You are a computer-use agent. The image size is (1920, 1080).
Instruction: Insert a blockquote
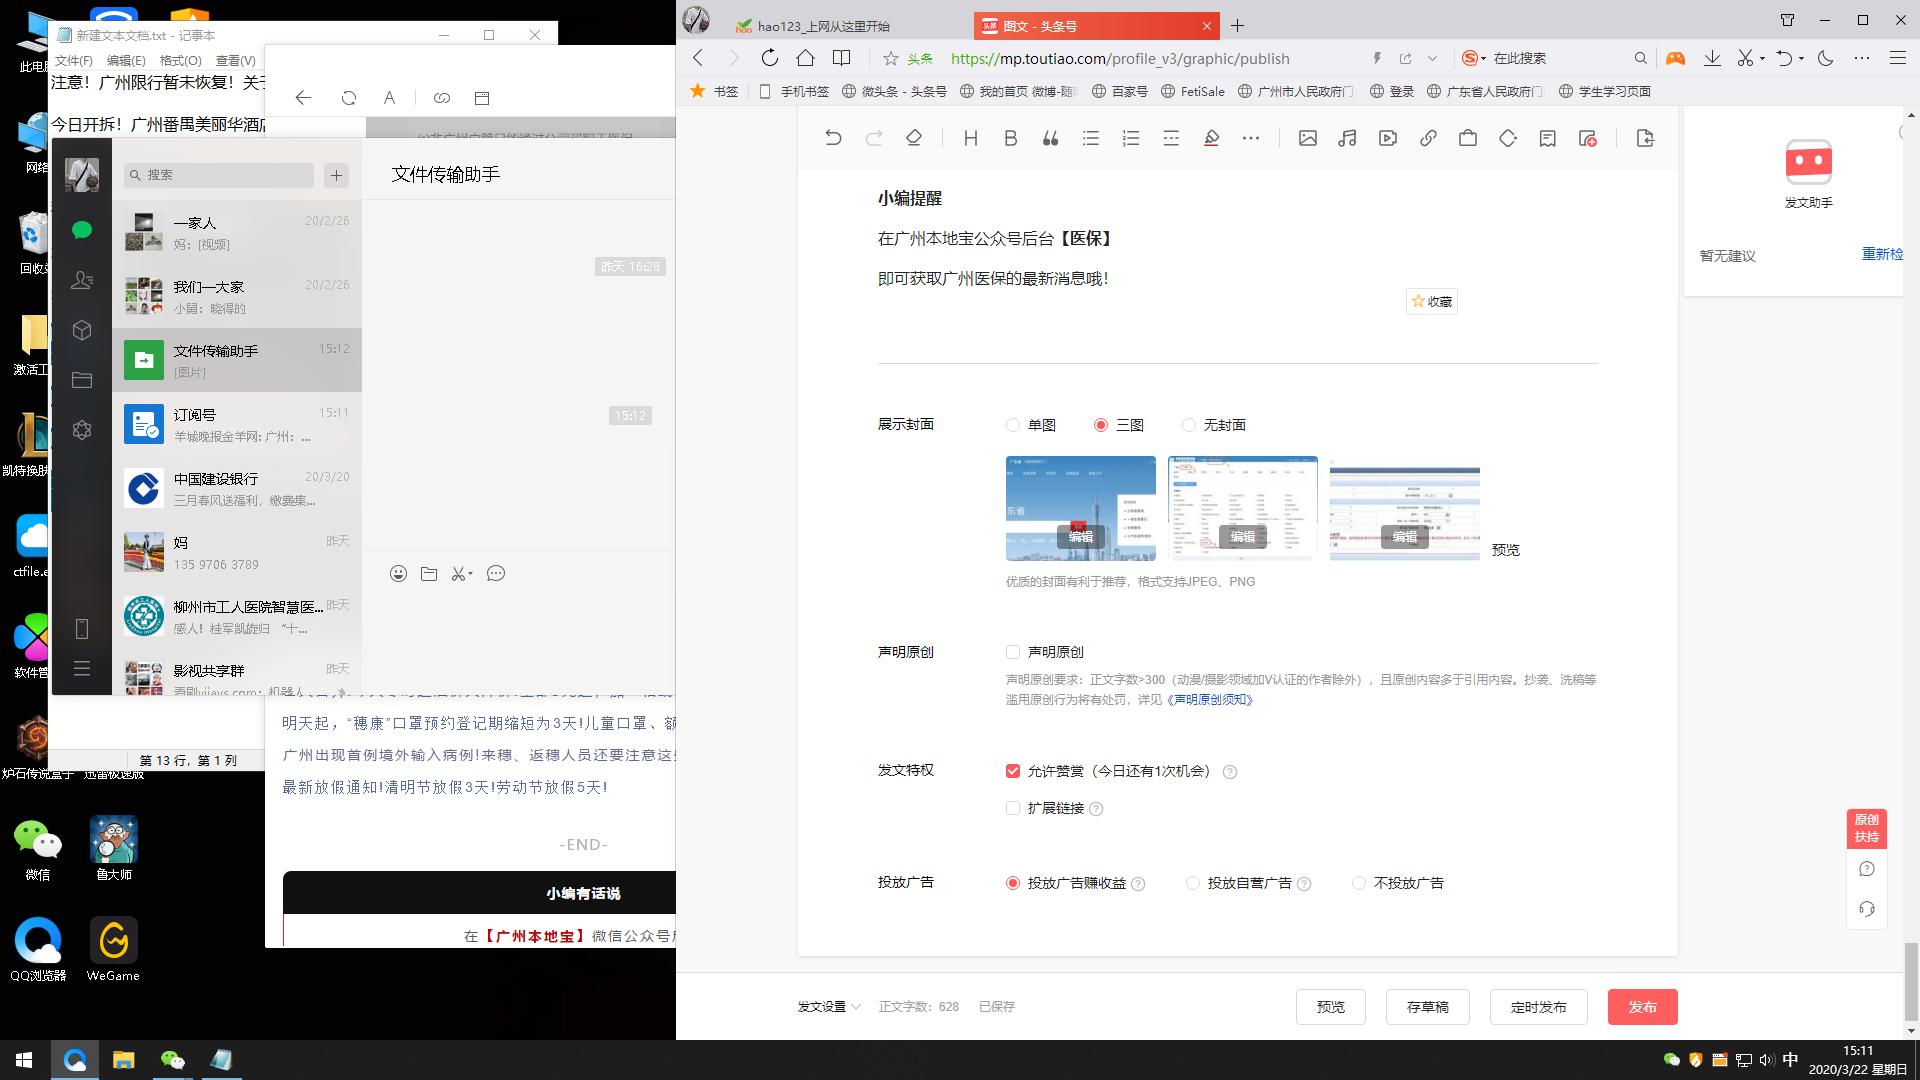click(x=1050, y=138)
